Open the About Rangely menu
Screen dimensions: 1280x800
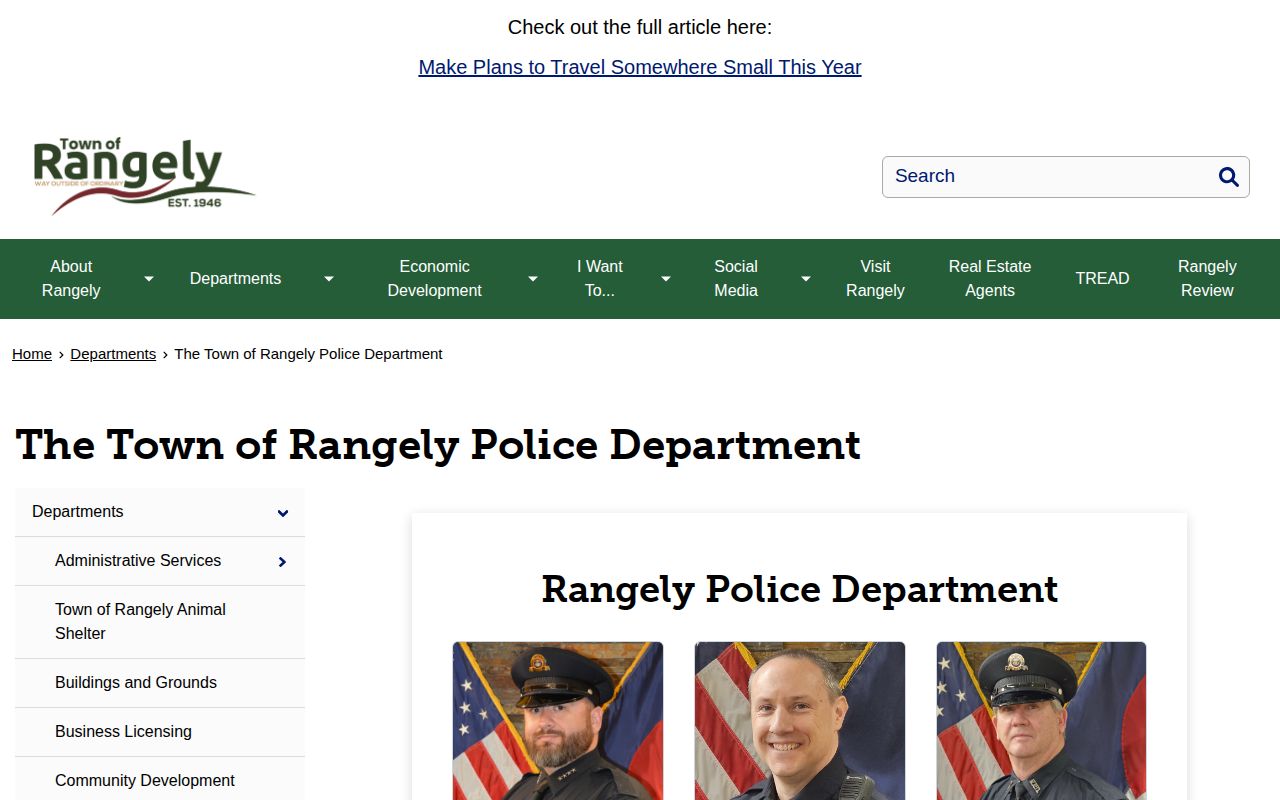point(71,279)
